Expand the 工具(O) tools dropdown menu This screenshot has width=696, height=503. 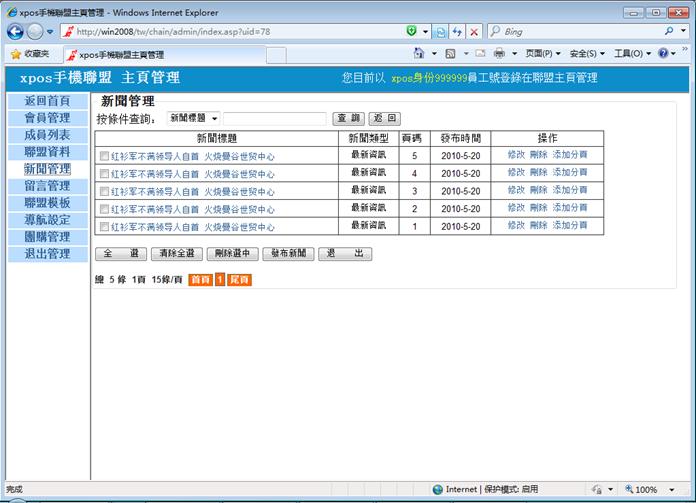coord(632,53)
